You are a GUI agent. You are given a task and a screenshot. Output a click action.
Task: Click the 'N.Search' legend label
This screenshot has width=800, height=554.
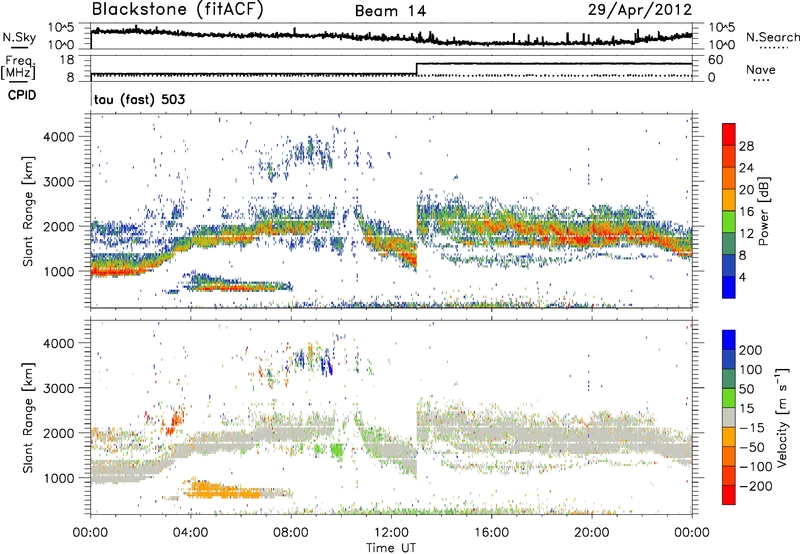pos(772,37)
